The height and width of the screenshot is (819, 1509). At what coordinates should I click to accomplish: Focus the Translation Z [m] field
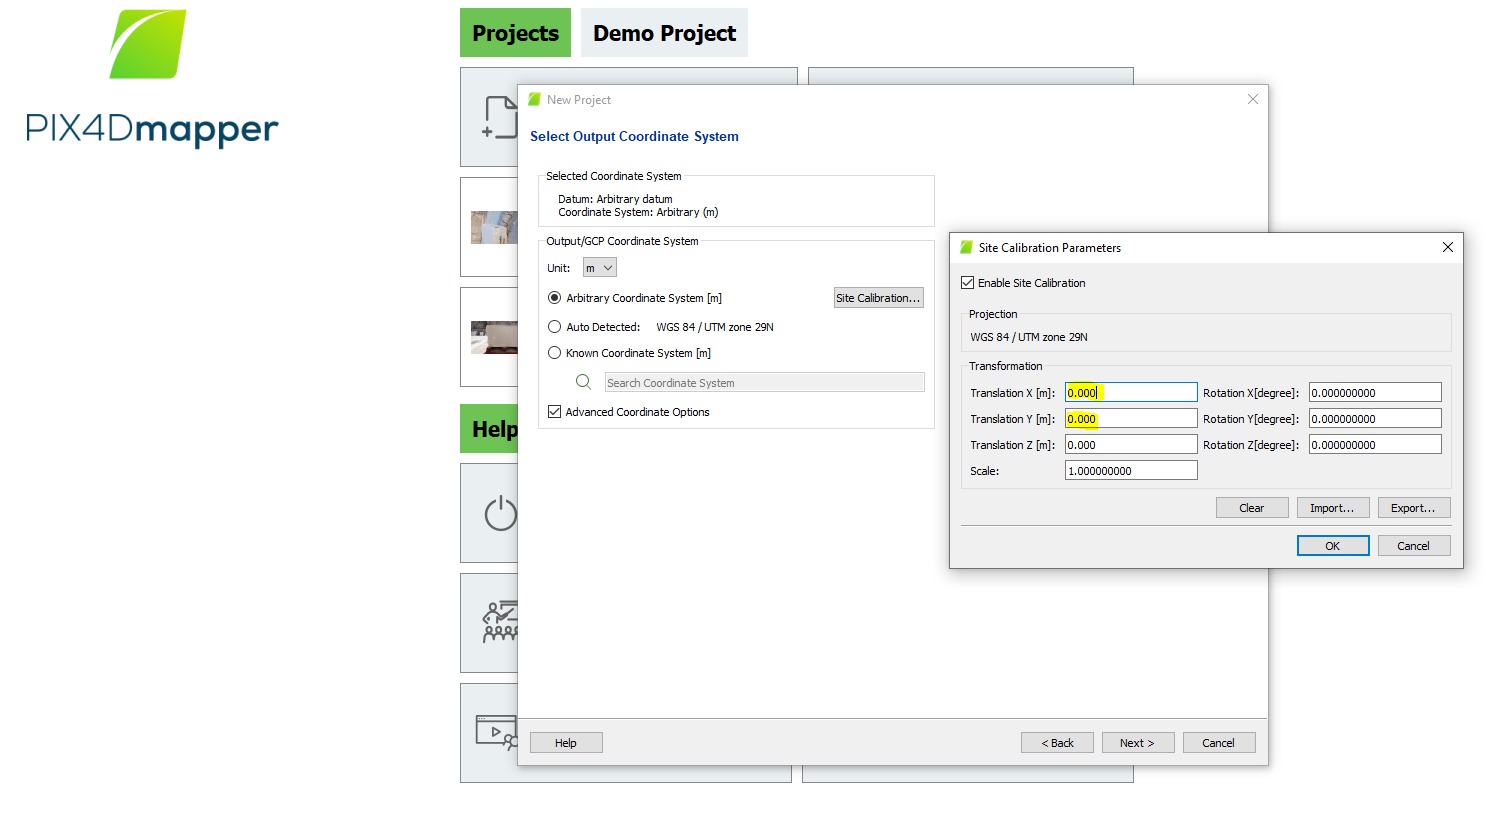point(1131,445)
